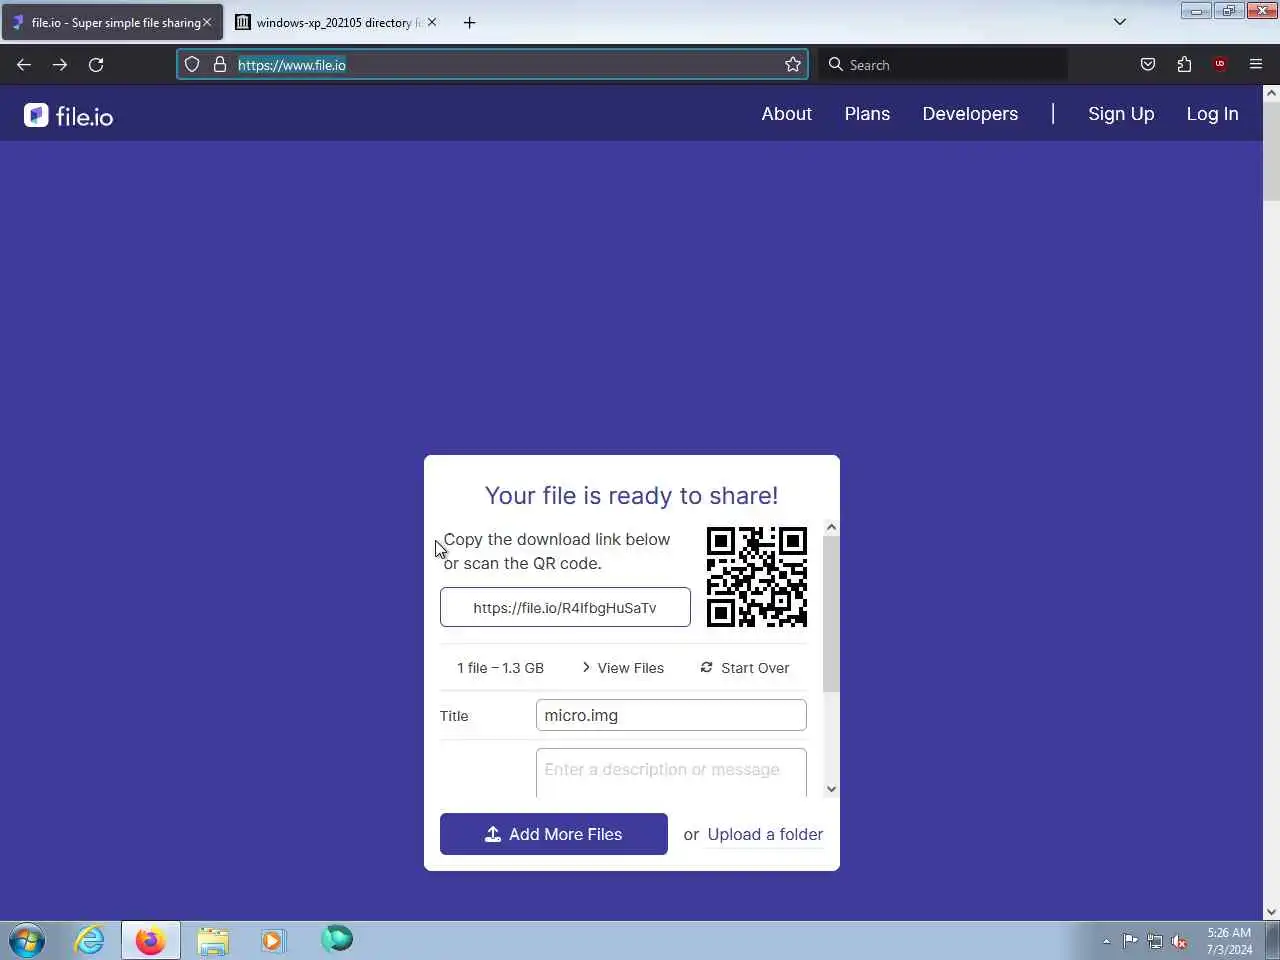Click Sign Up in the header
1280x960 pixels.
pyautogui.click(x=1121, y=114)
